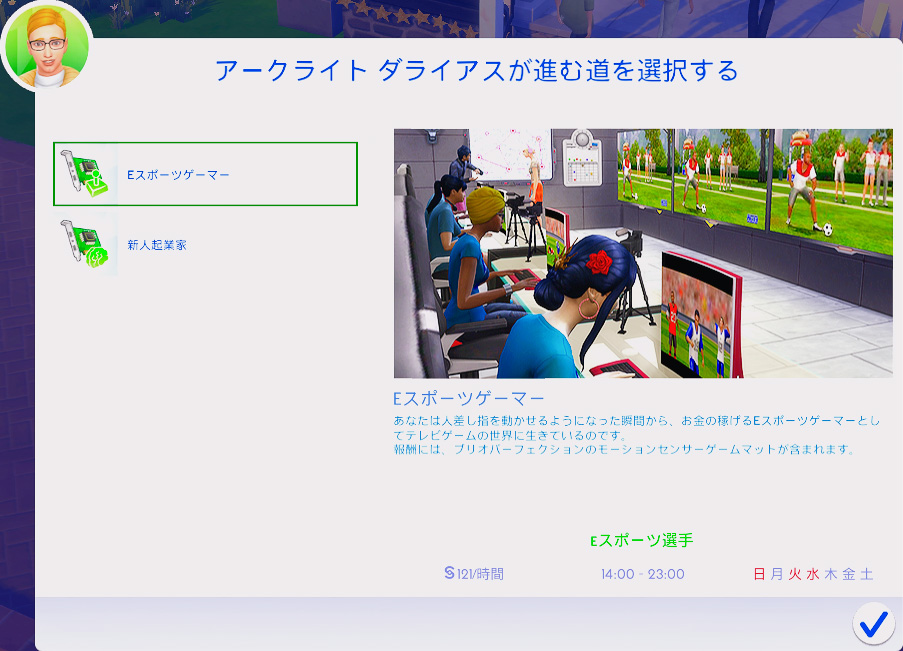Select the Eスポーツゲーマー career branch option
This screenshot has width=903, height=651.
click(x=205, y=174)
